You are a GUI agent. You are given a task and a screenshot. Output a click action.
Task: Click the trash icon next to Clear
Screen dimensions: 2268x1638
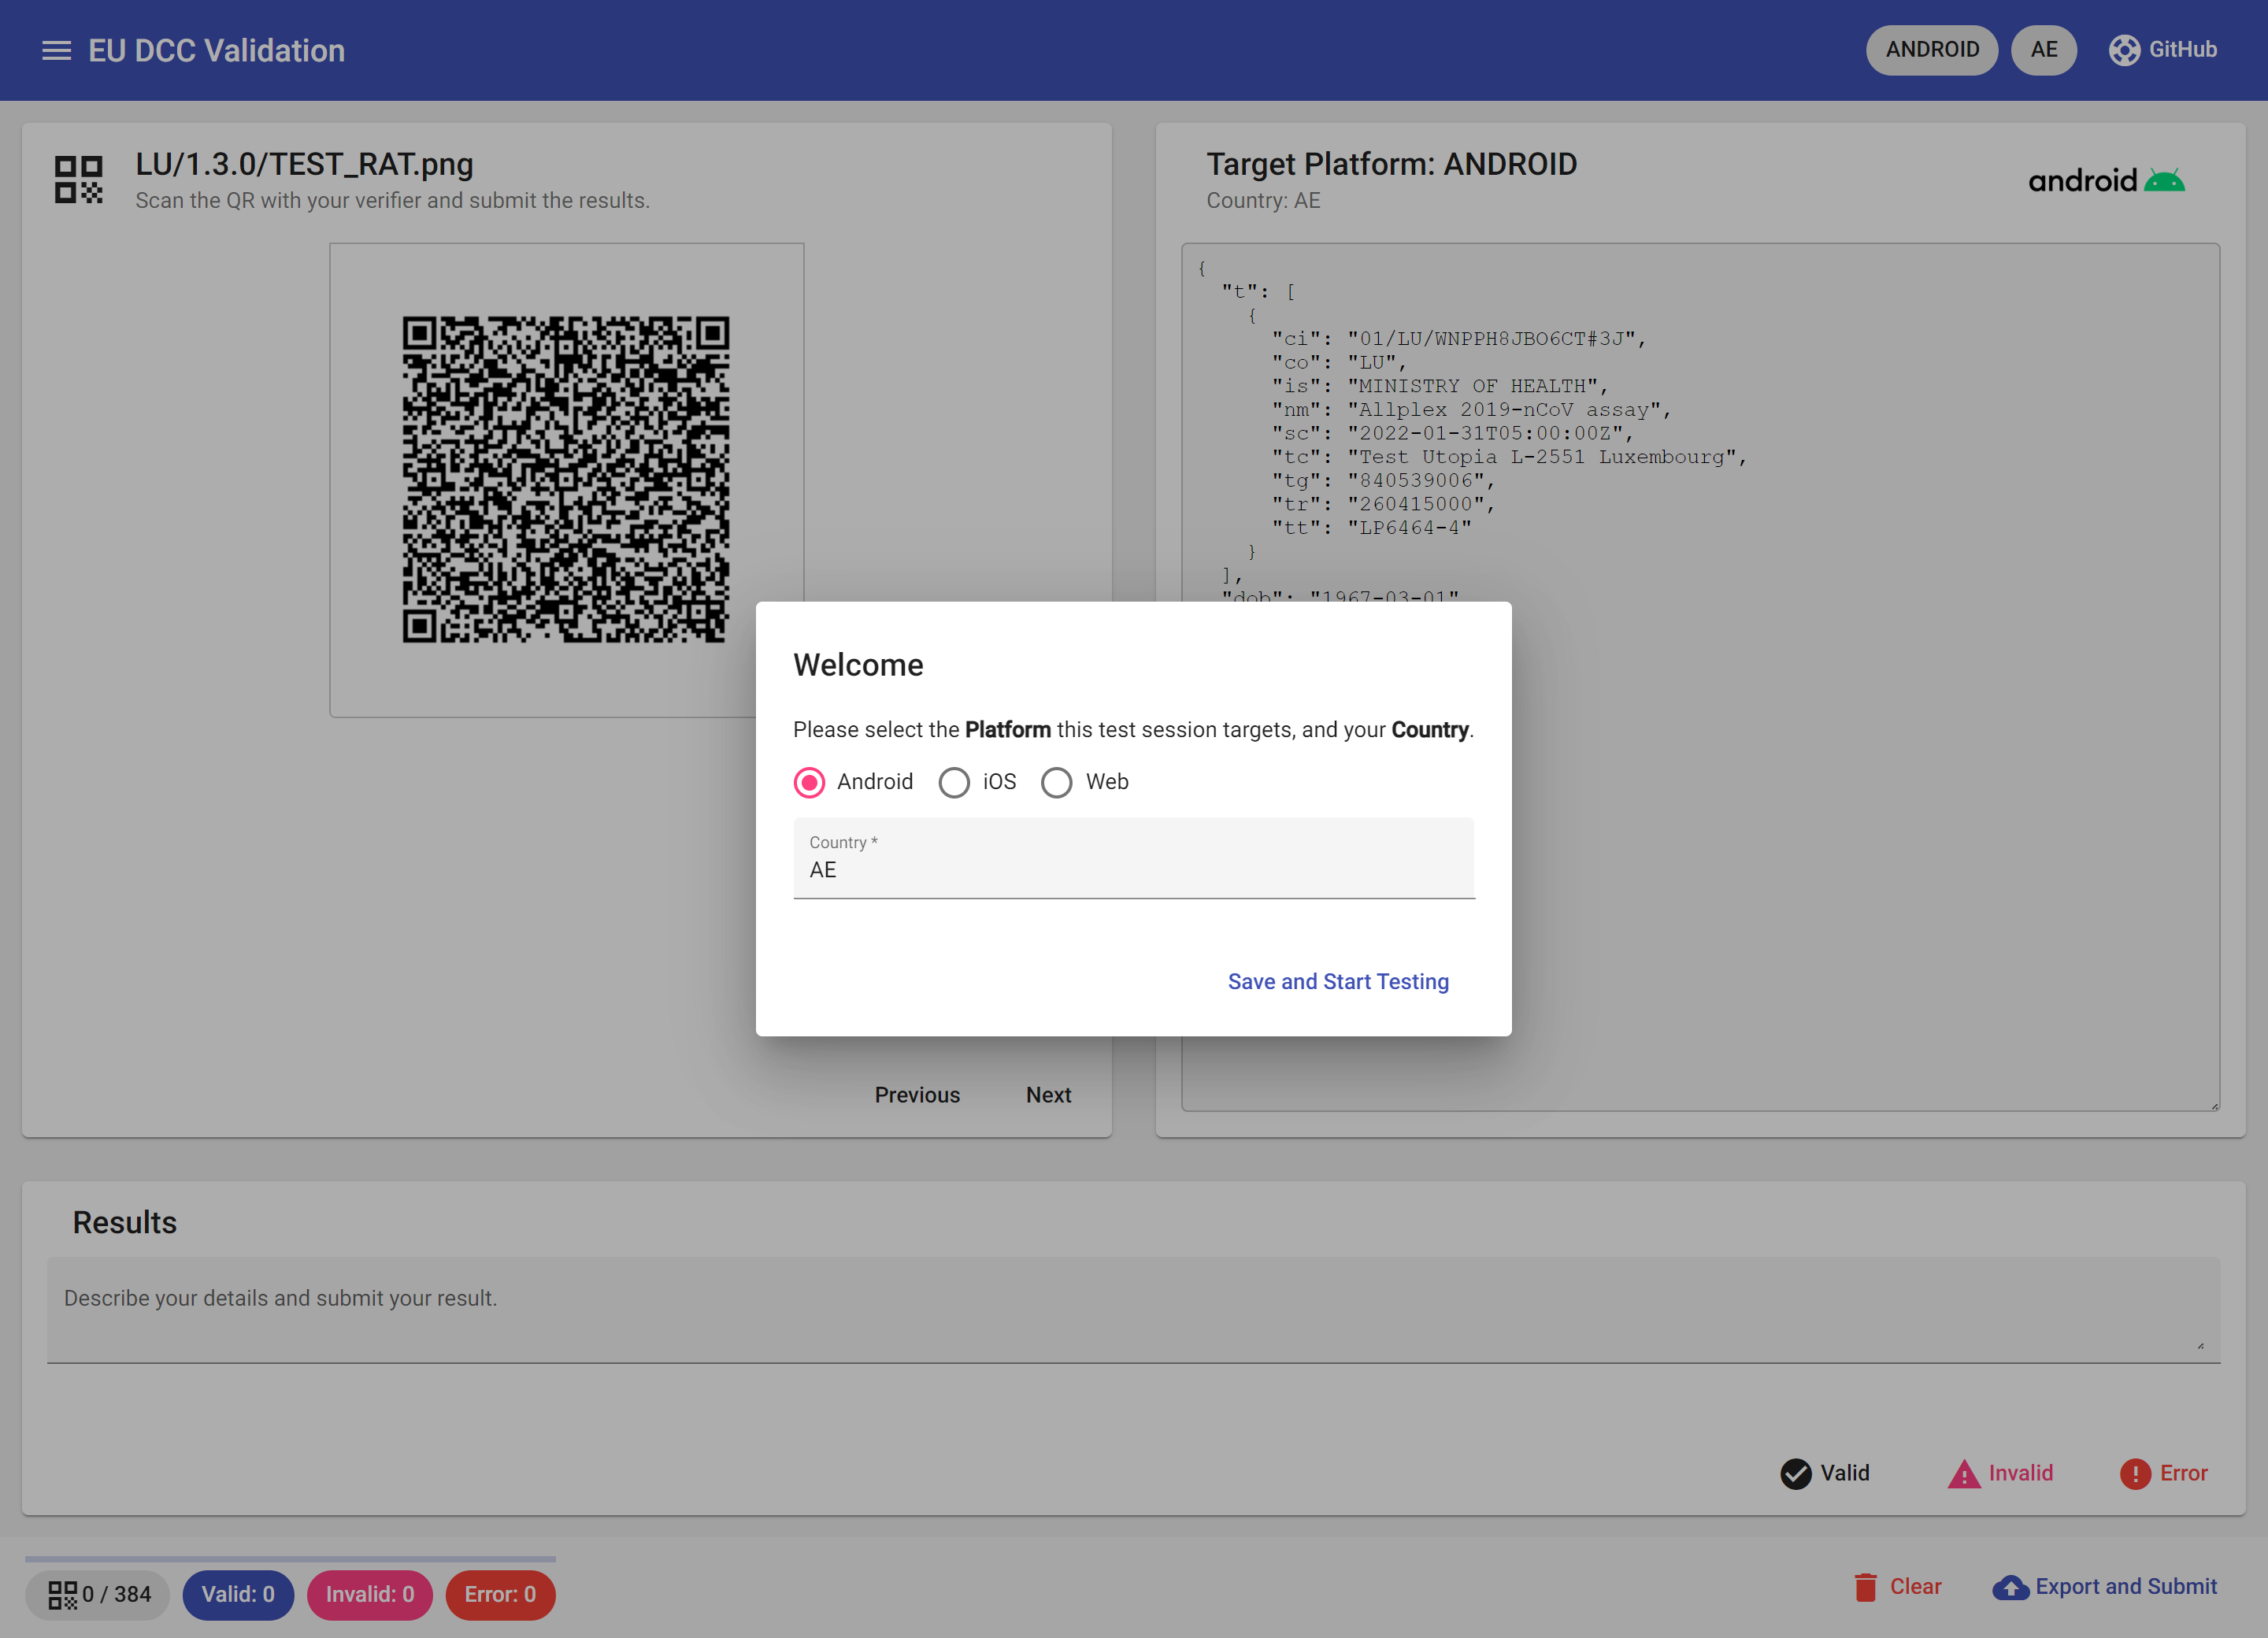tap(1865, 1587)
